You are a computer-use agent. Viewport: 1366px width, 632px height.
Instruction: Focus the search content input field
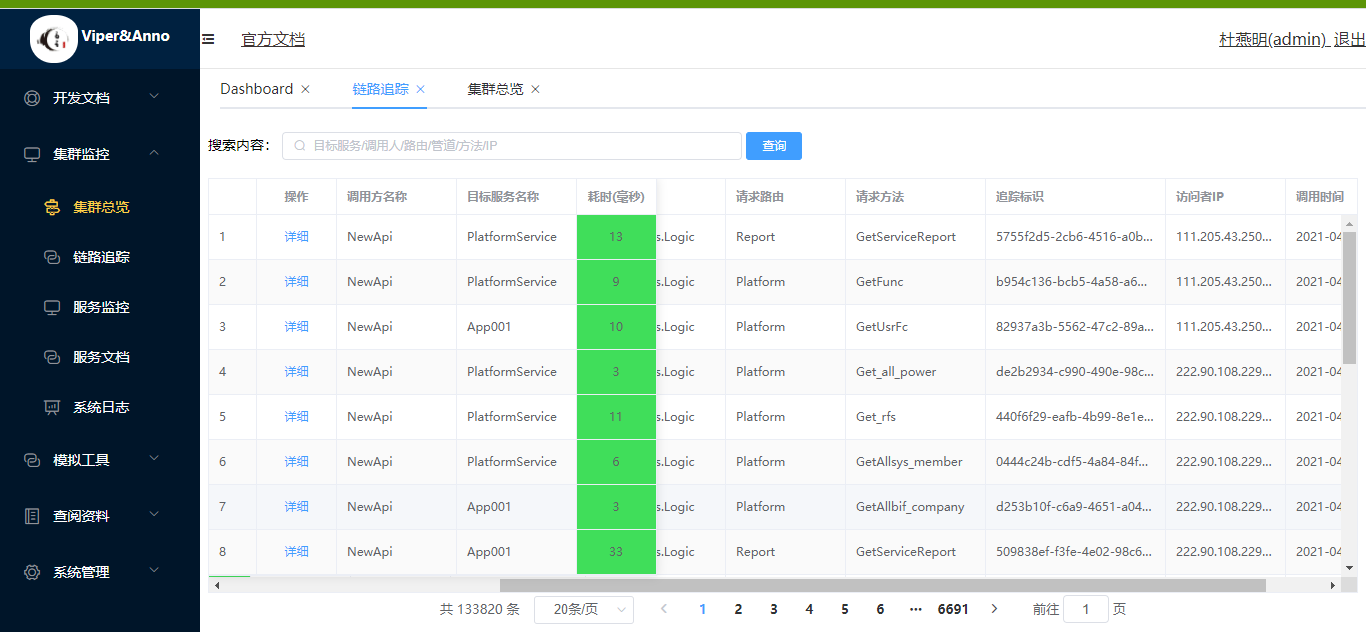512,146
